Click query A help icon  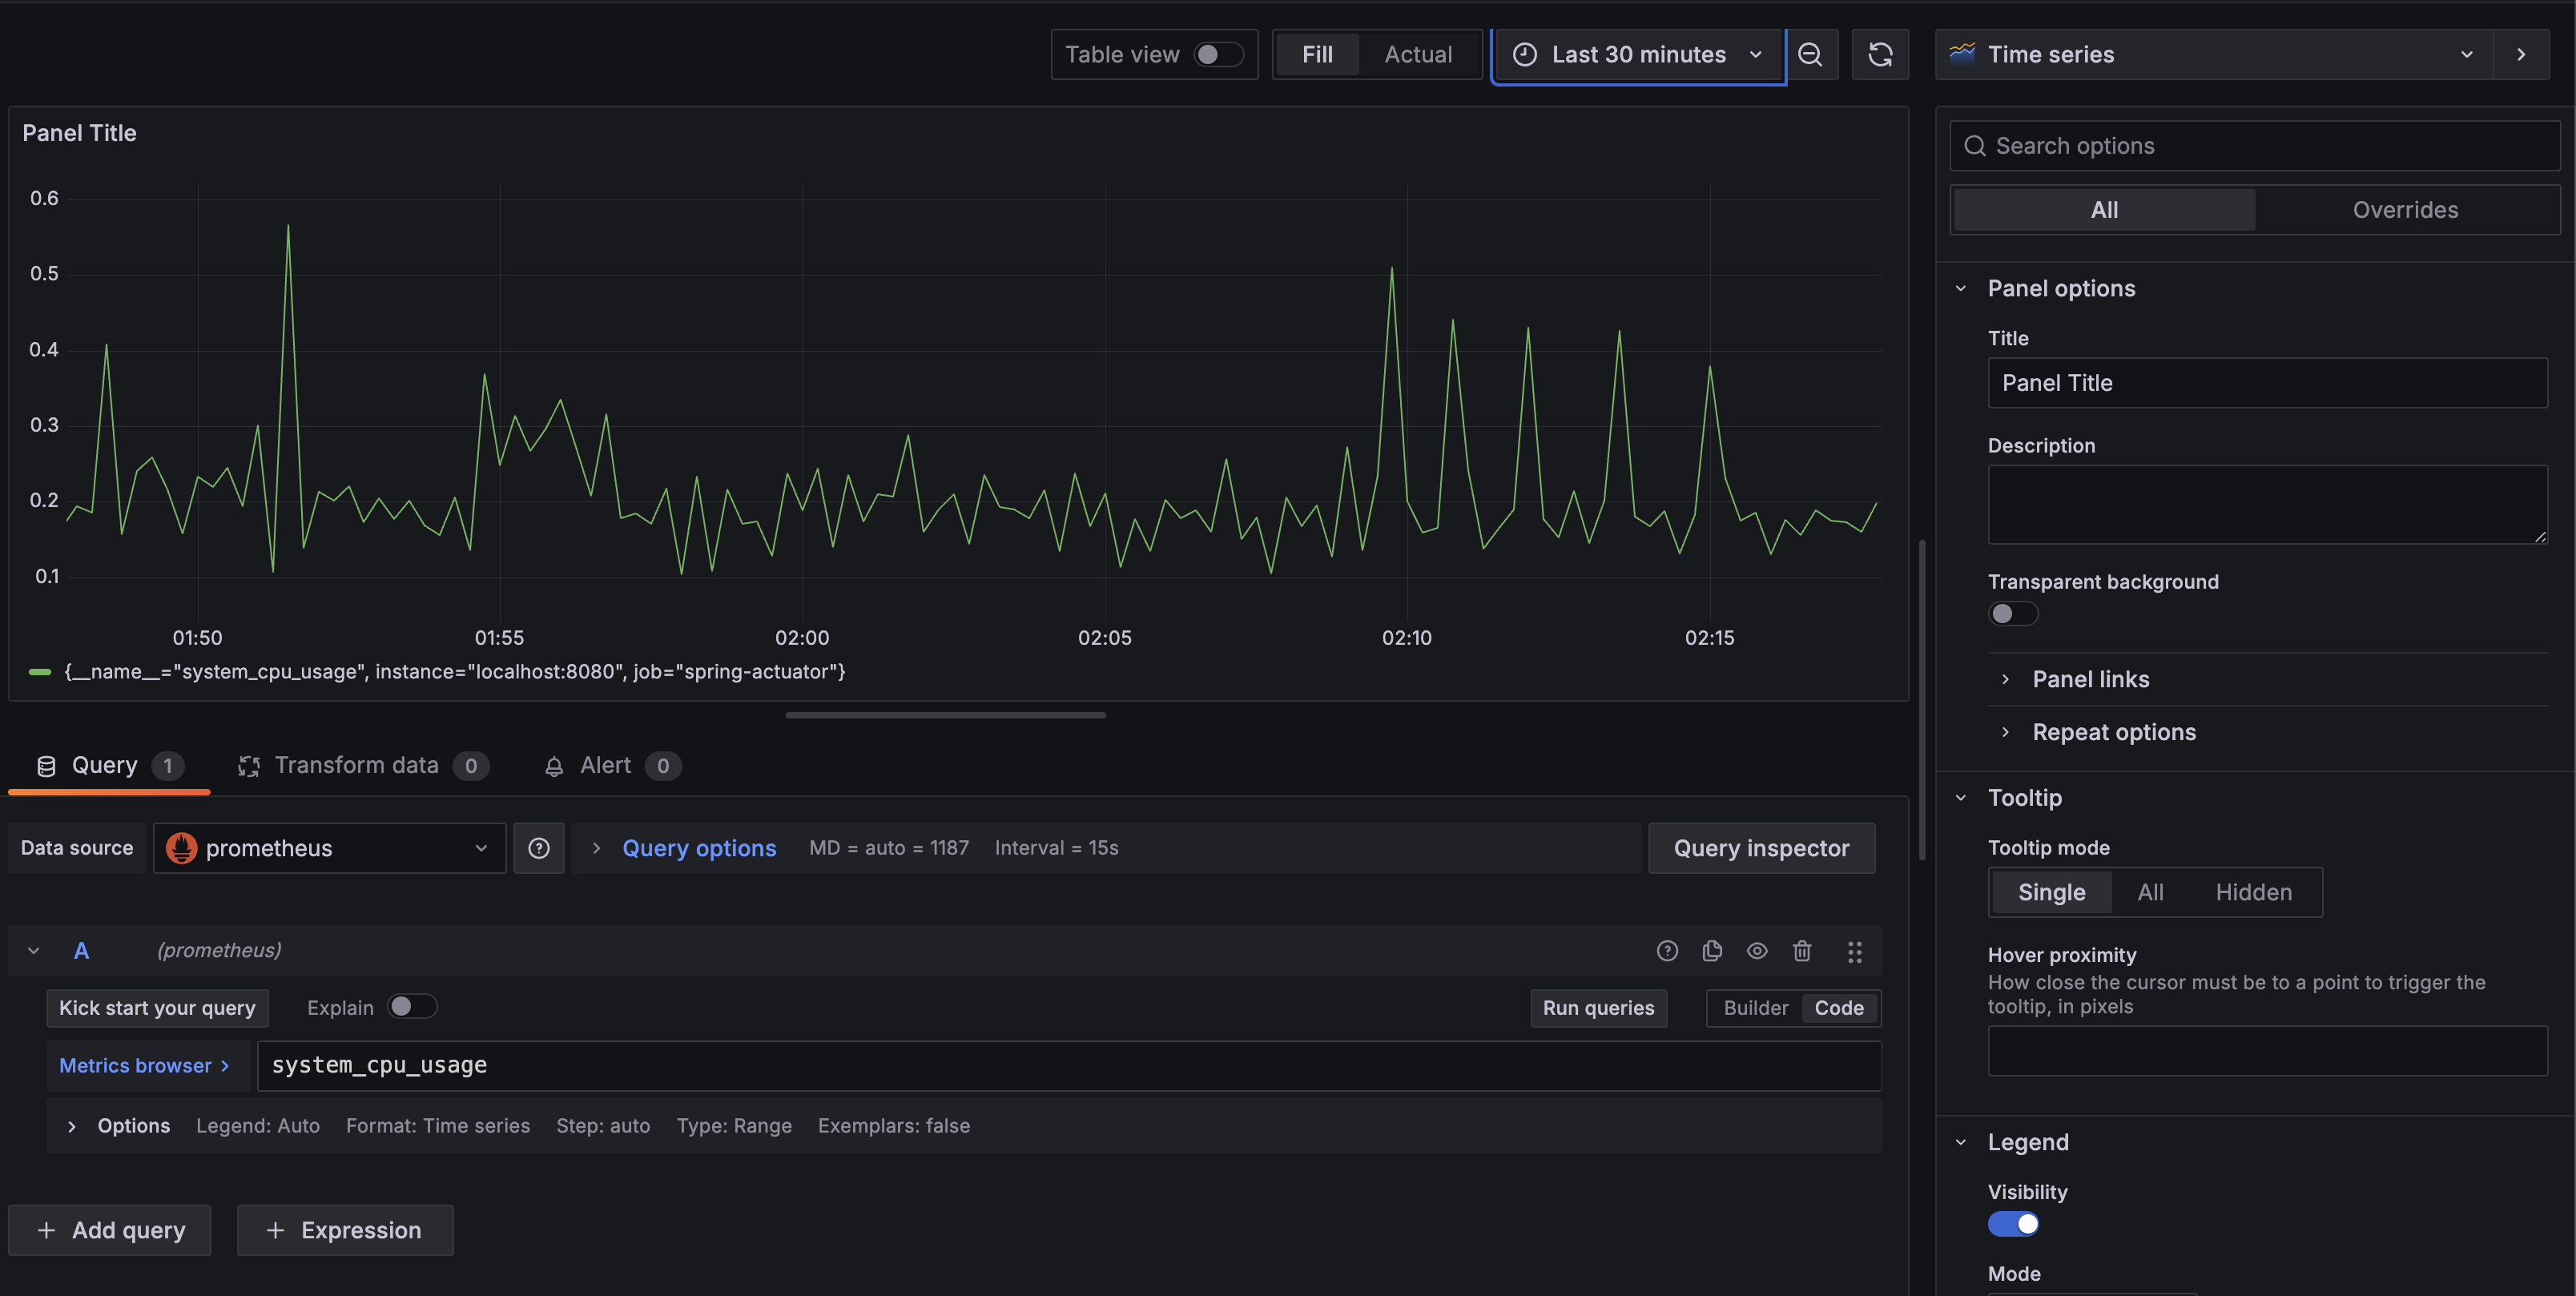1667,950
